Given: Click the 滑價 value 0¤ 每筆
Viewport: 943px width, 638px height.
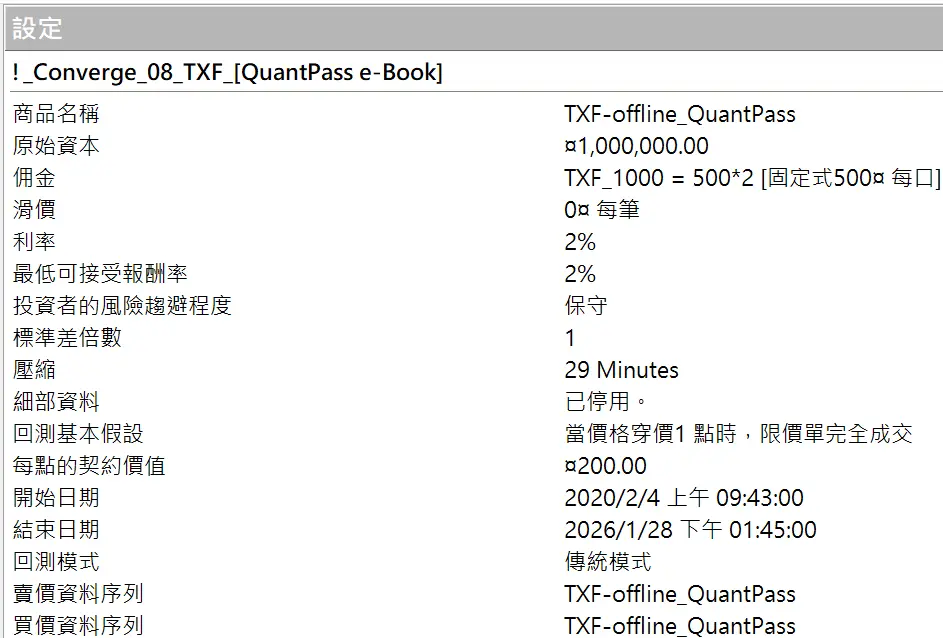Looking at the screenshot, I should pos(601,210).
